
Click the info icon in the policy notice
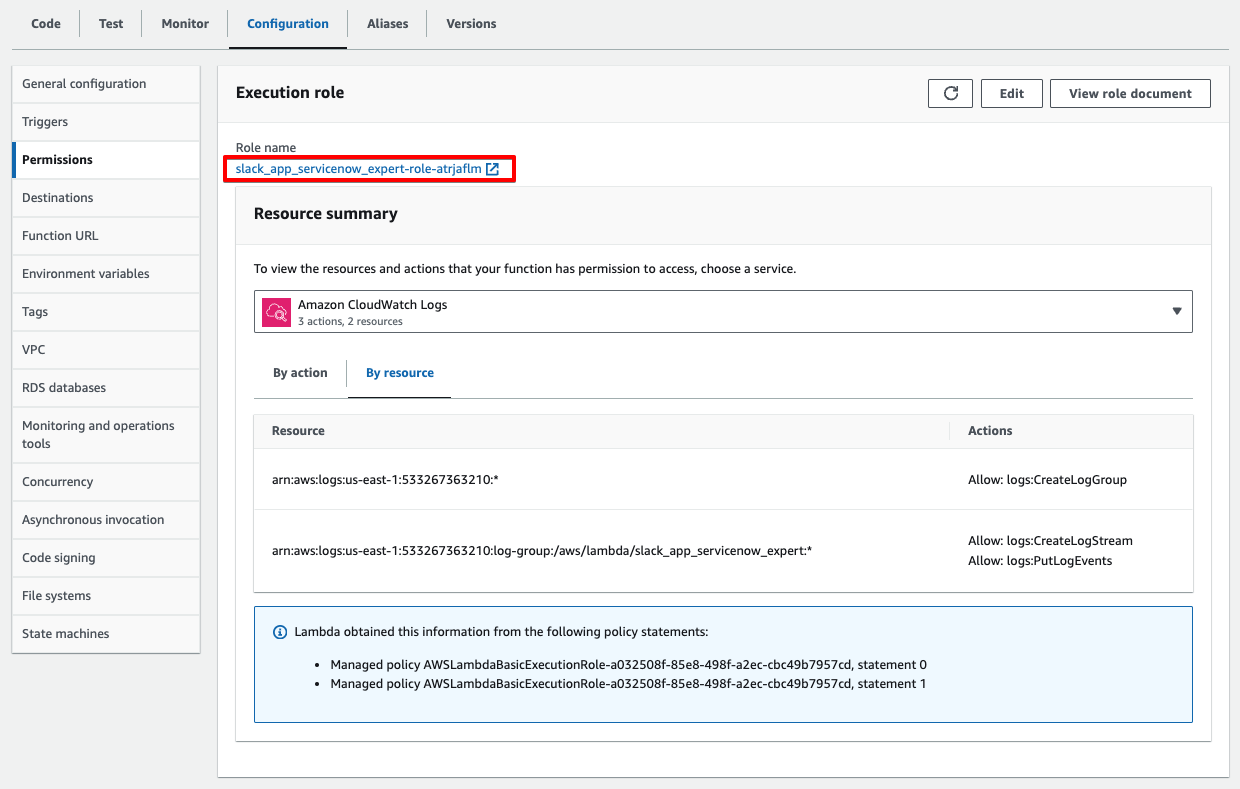[x=280, y=632]
